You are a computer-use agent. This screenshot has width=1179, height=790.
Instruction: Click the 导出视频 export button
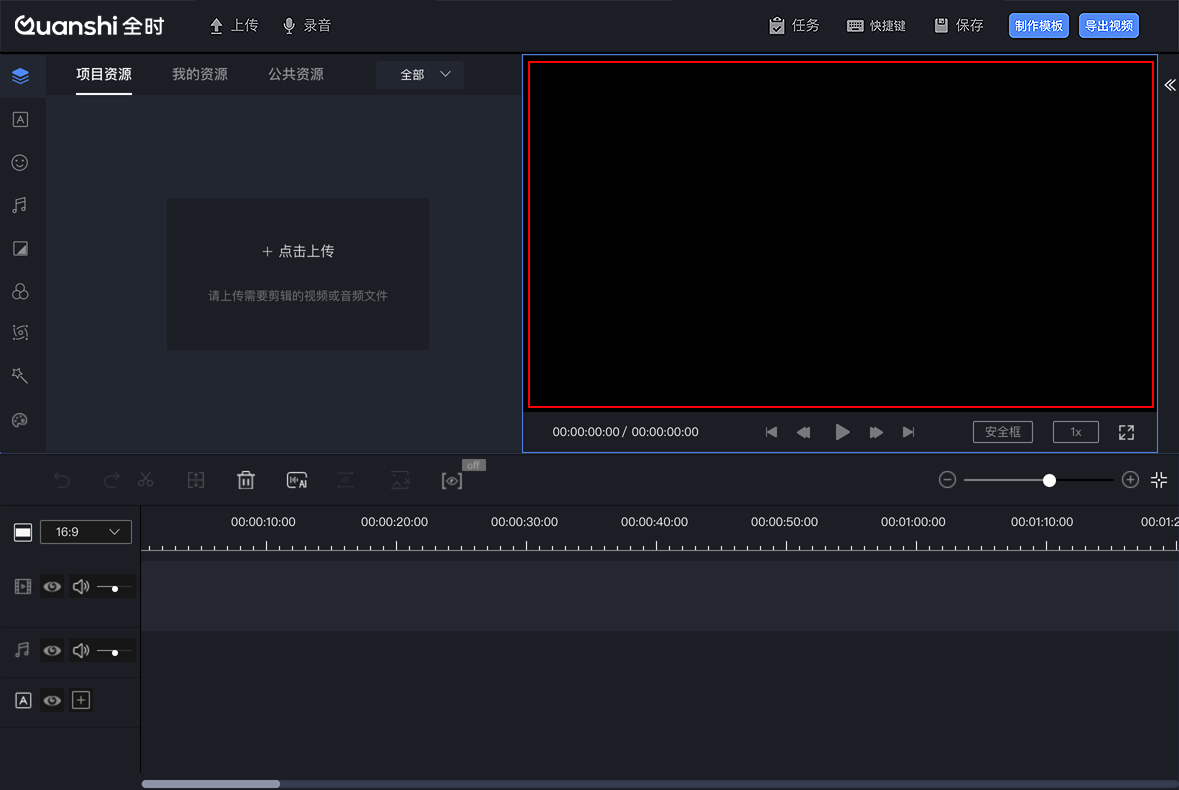pyautogui.click(x=1109, y=26)
